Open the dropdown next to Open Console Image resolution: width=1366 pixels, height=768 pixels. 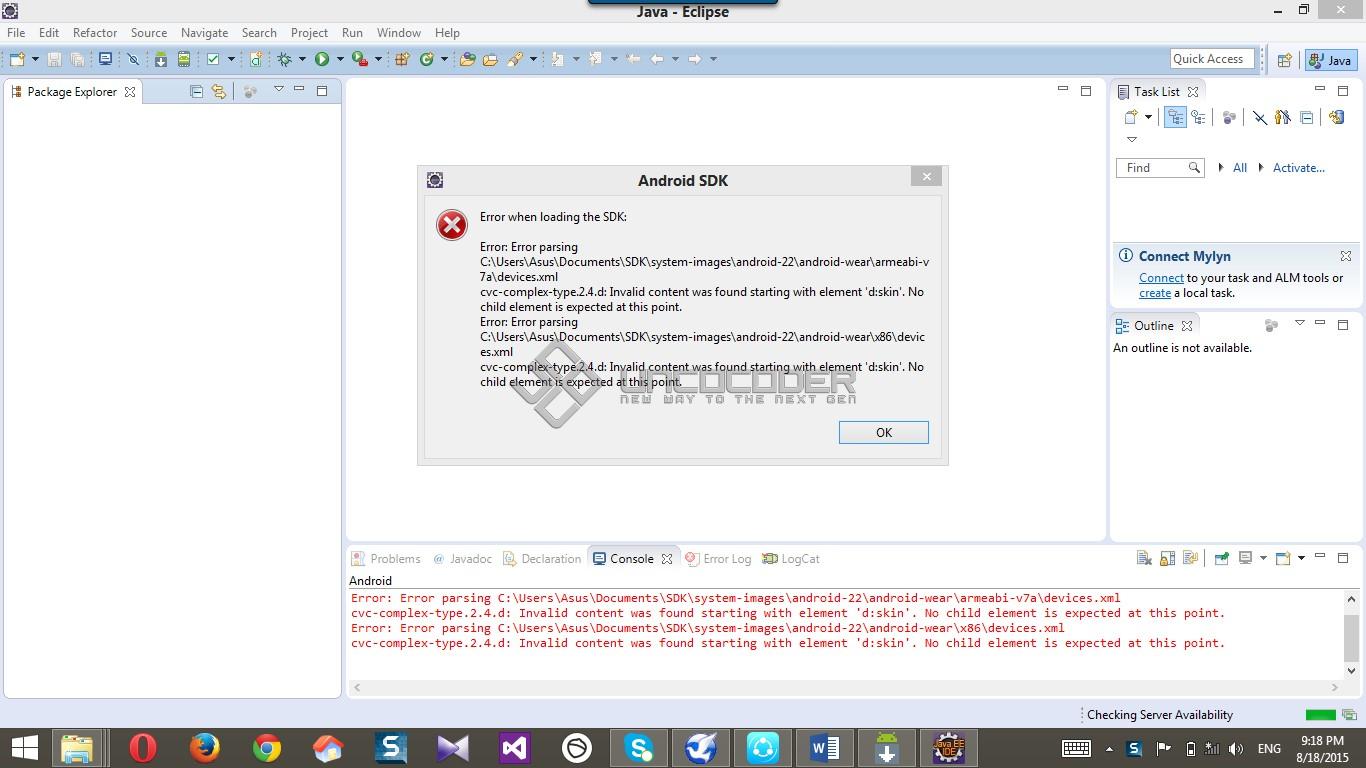pos(1301,558)
